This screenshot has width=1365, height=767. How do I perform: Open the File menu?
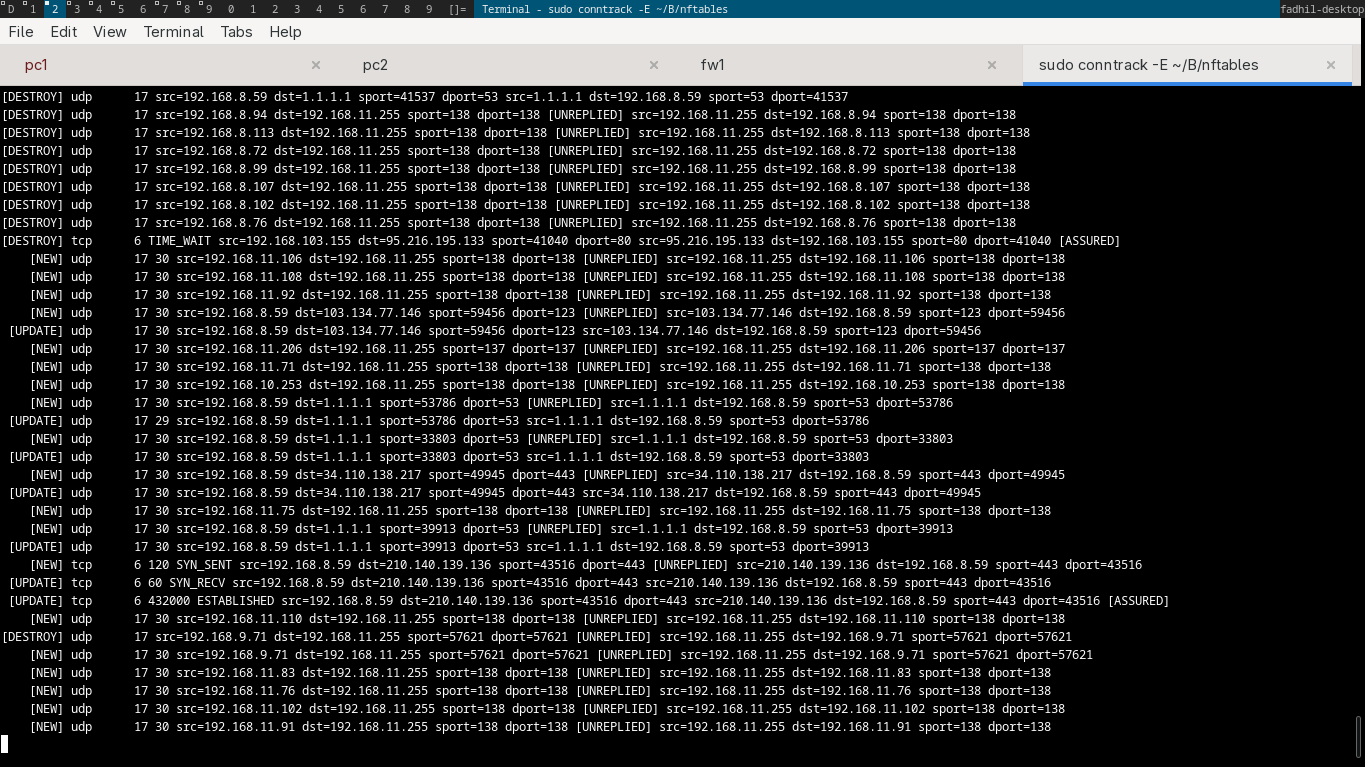point(21,32)
